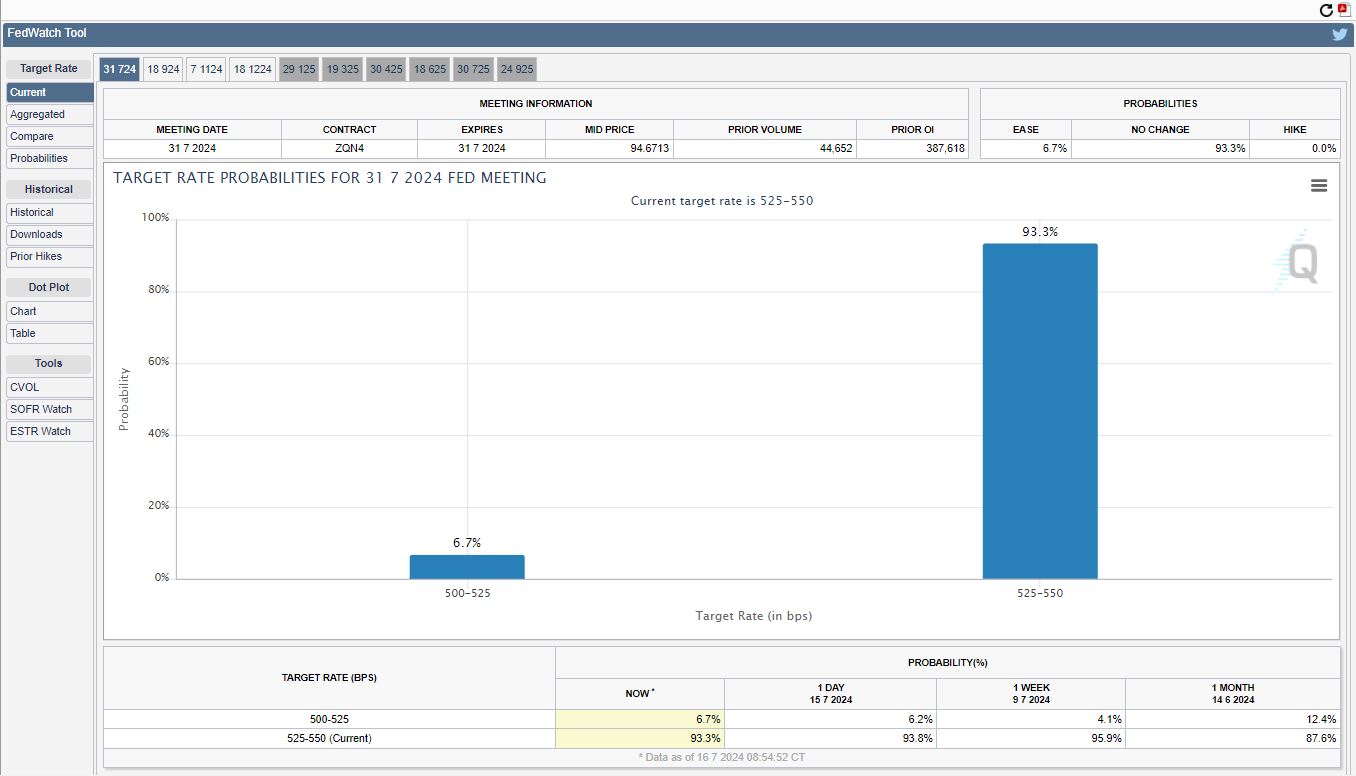
Task: Click Compare in the Target Rate section
Action: (32, 137)
